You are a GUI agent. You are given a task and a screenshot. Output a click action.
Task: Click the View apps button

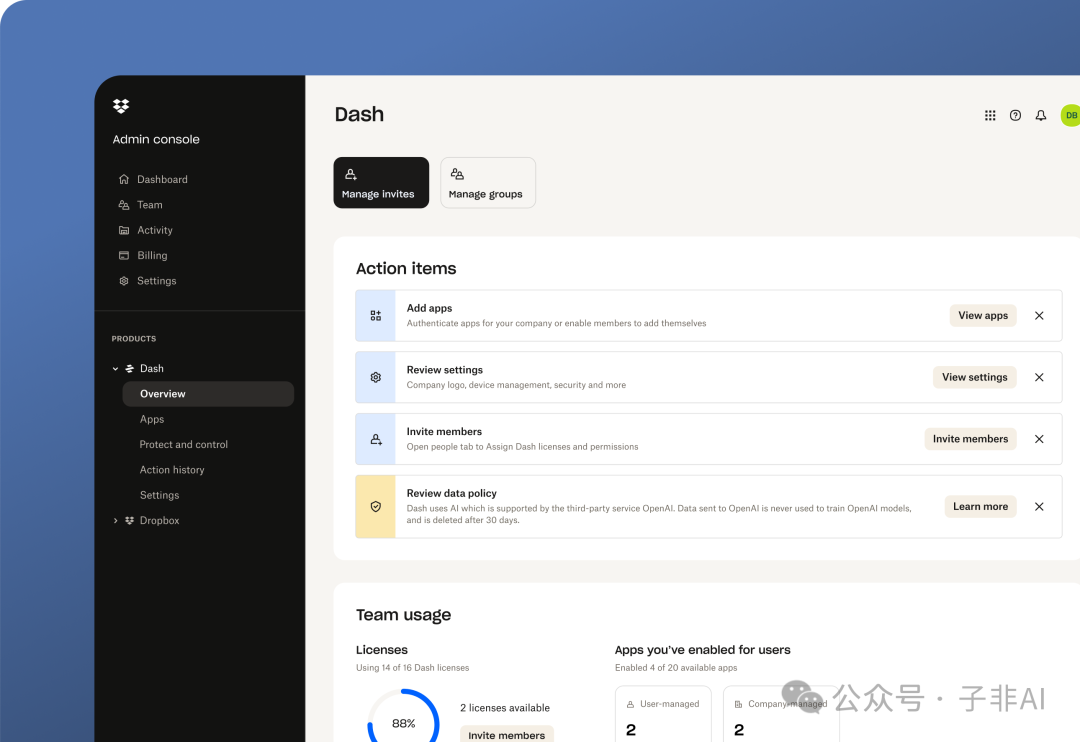pos(983,316)
